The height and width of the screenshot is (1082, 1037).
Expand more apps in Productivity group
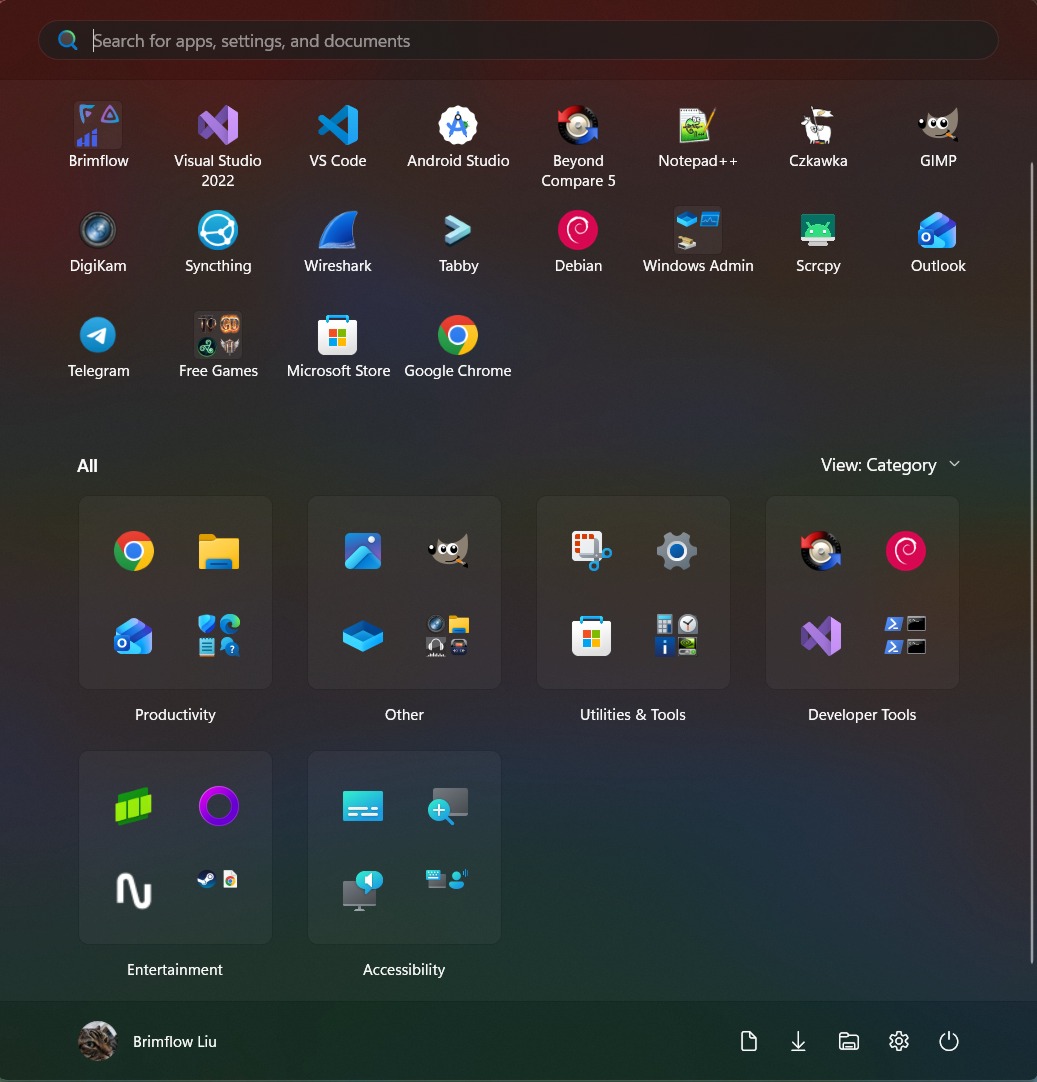(x=219, y=636)
